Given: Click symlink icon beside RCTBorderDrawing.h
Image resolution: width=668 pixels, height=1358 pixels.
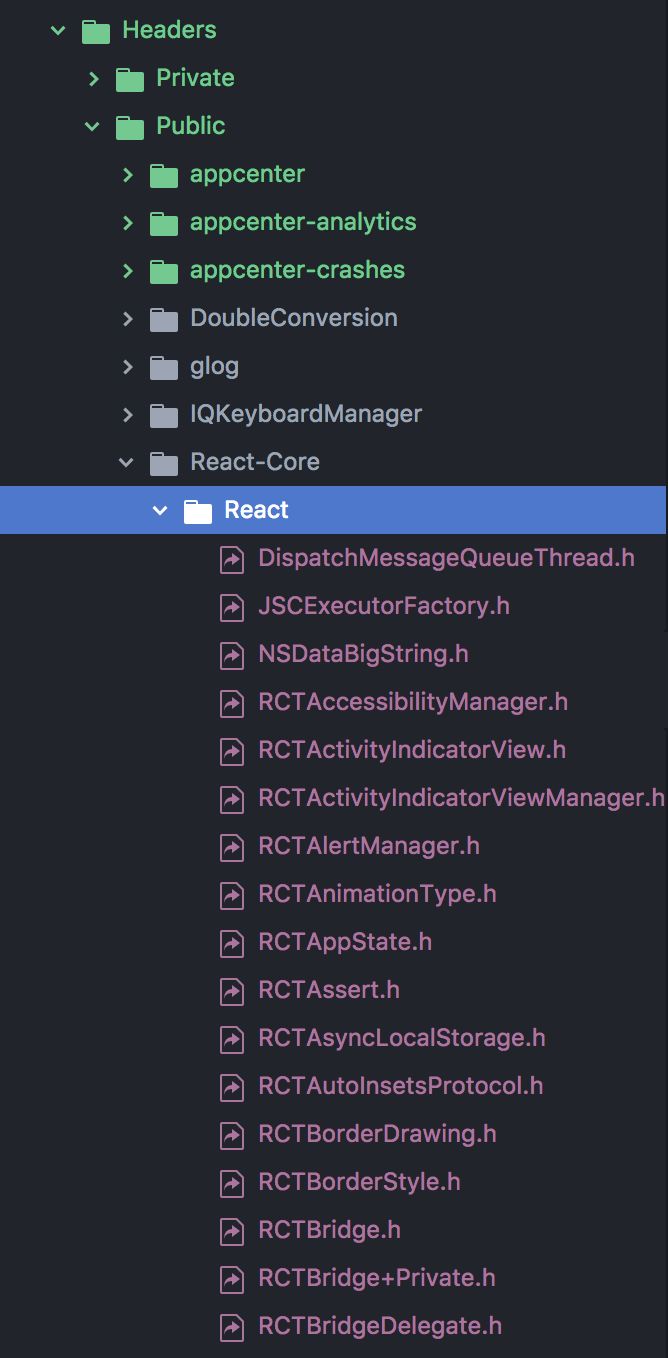Looking at the screenshot, I should pos(232,1135).
